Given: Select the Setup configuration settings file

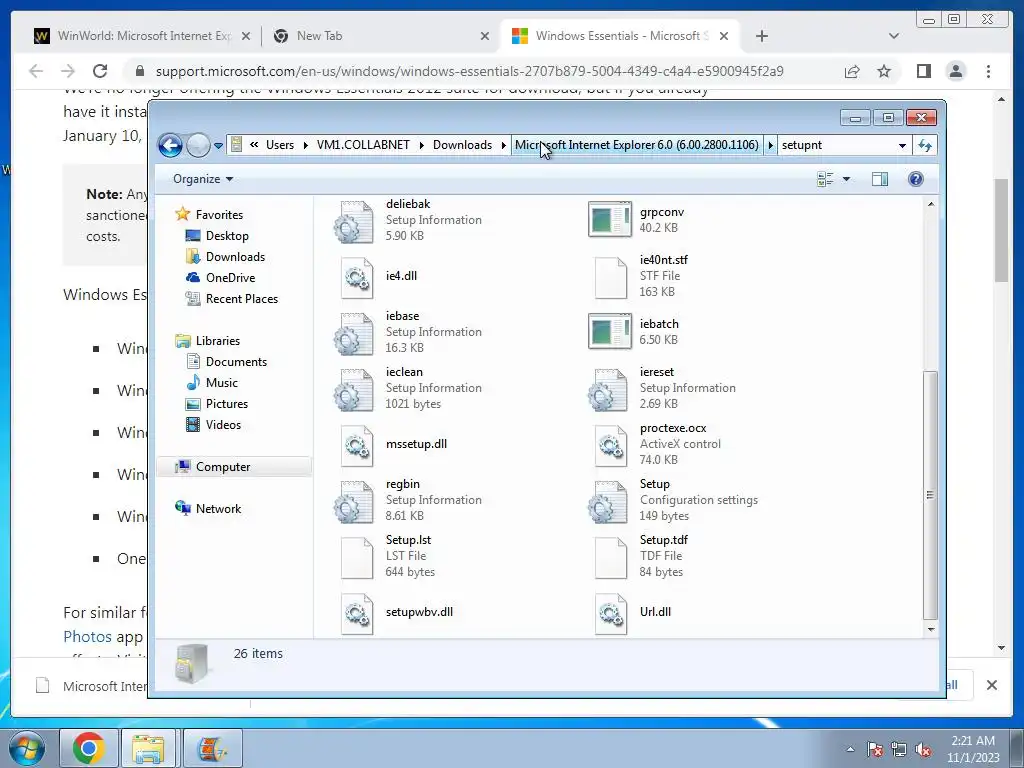Looking at the screenshot, I should pos(673,500).
